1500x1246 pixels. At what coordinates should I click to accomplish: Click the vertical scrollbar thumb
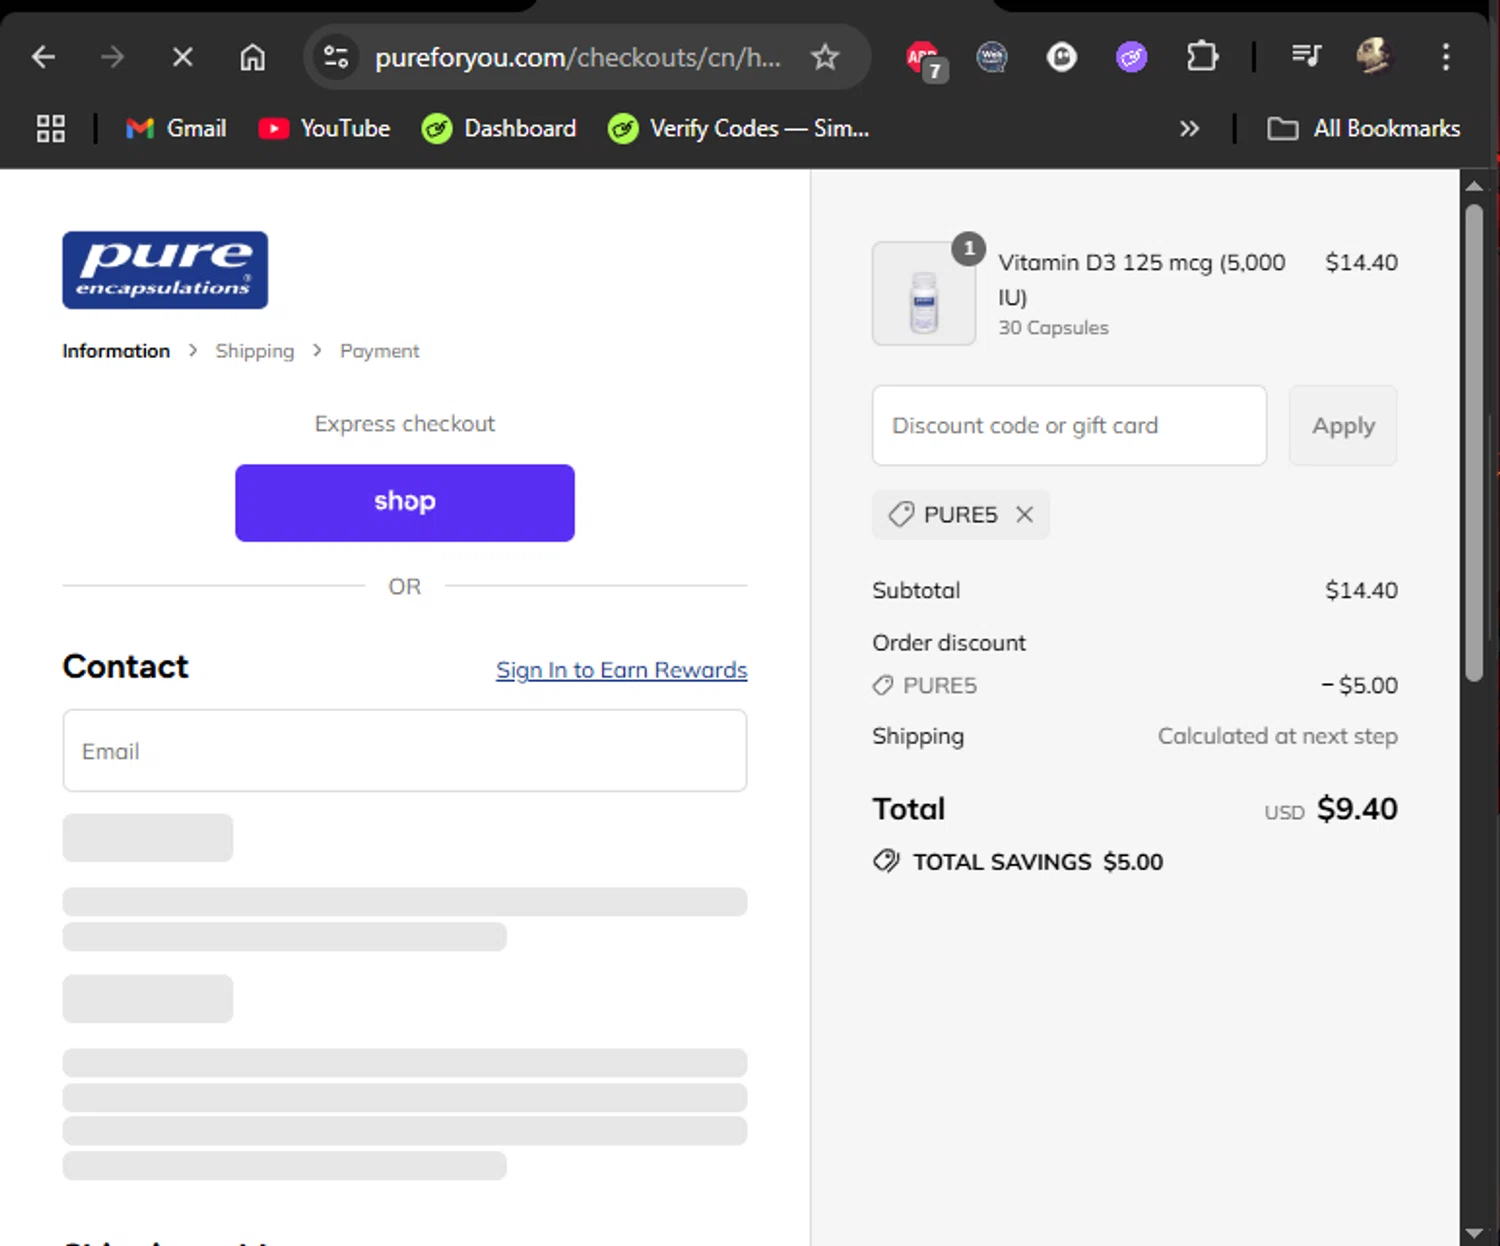pos(1473,443)
